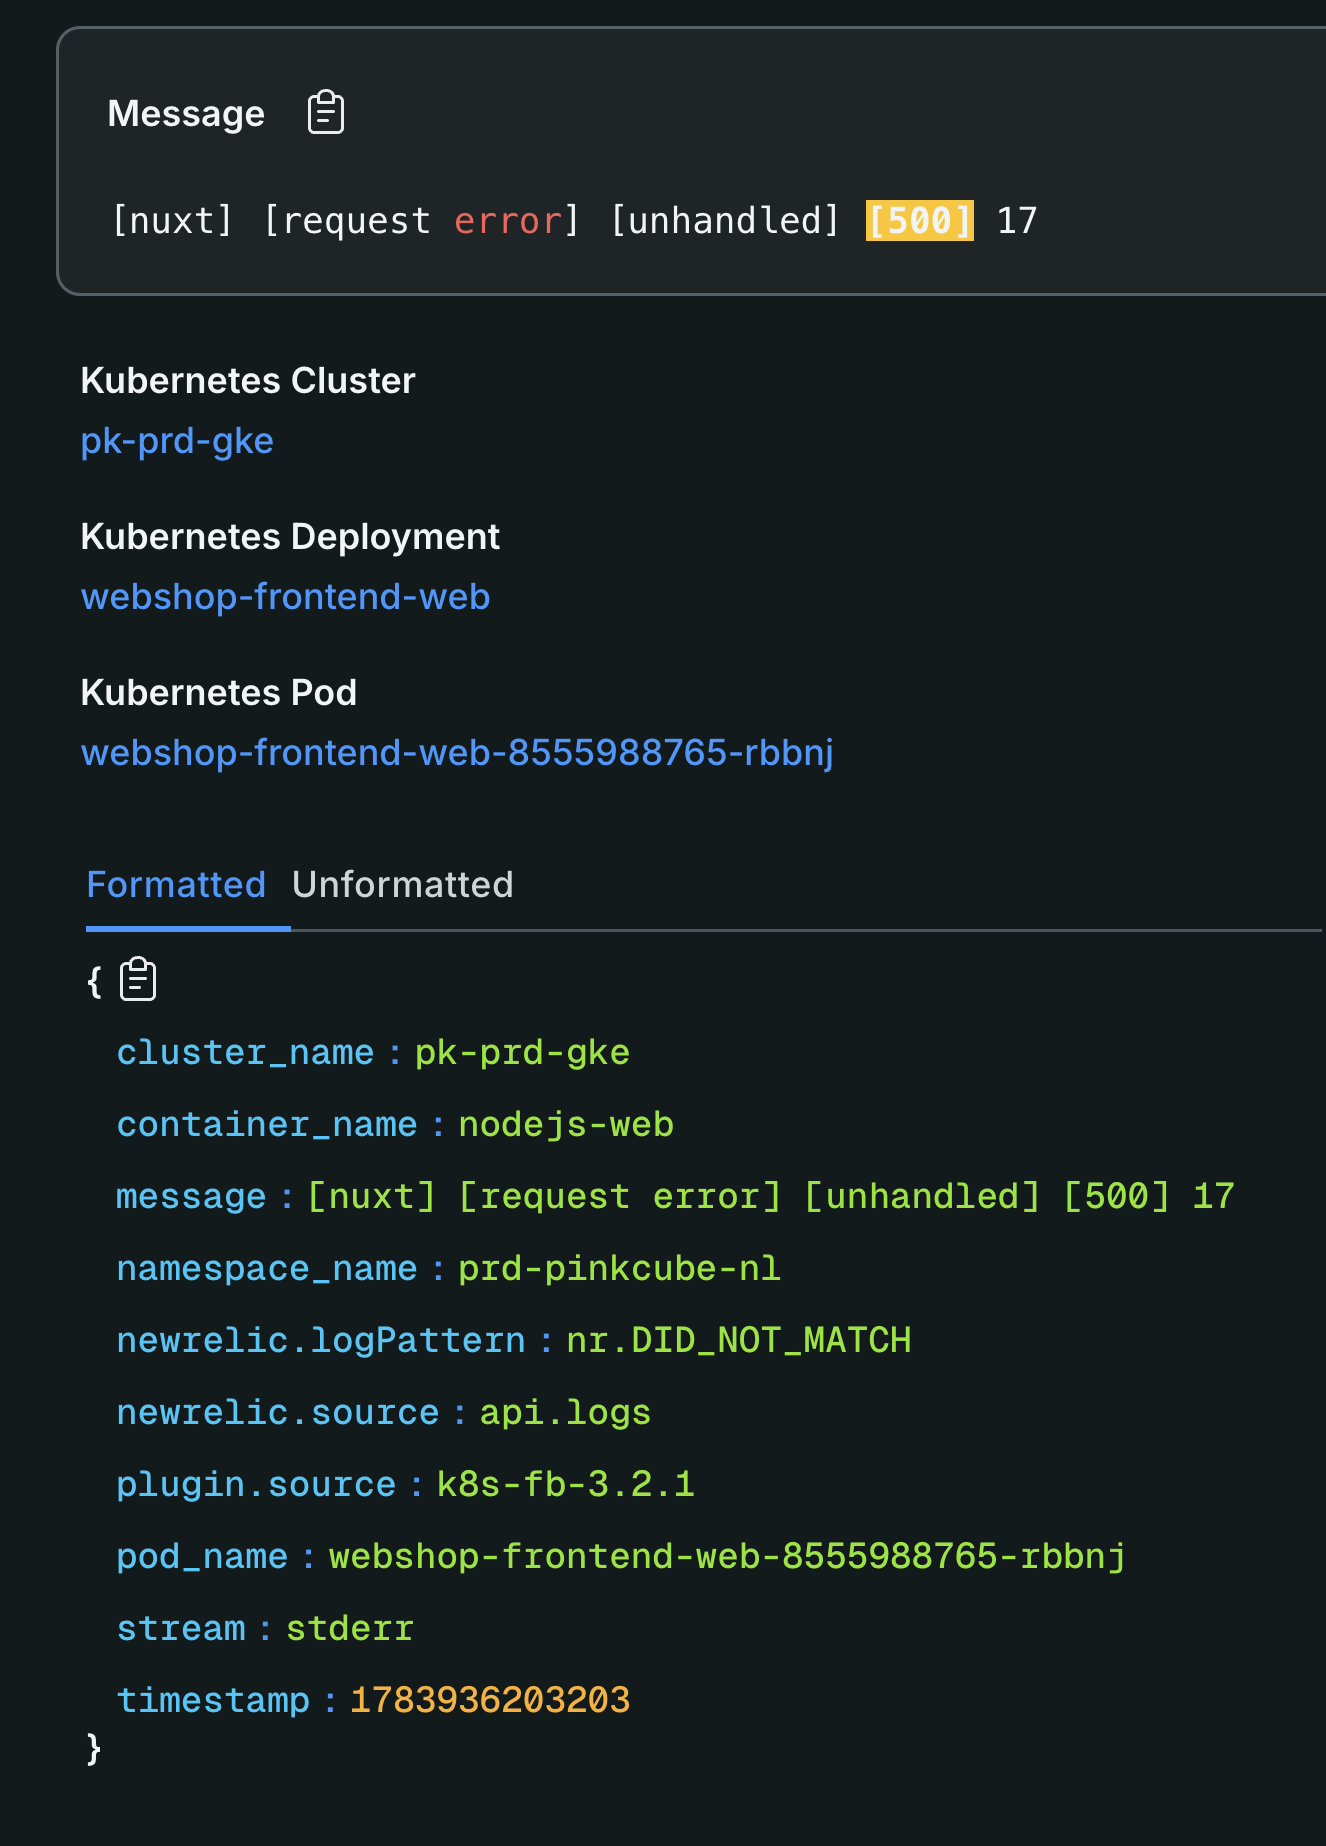The width and height of the screenshot is (1326, 1846).
Task: Click the plugin.source key
Action: point(256,1485)
